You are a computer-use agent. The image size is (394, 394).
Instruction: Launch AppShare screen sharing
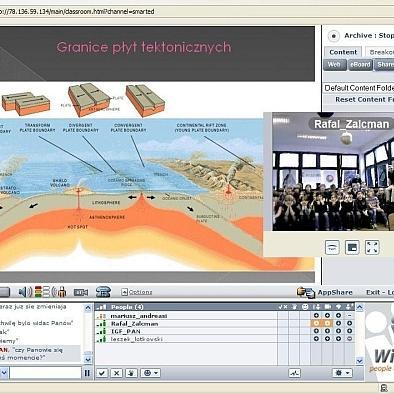[325, 292]
